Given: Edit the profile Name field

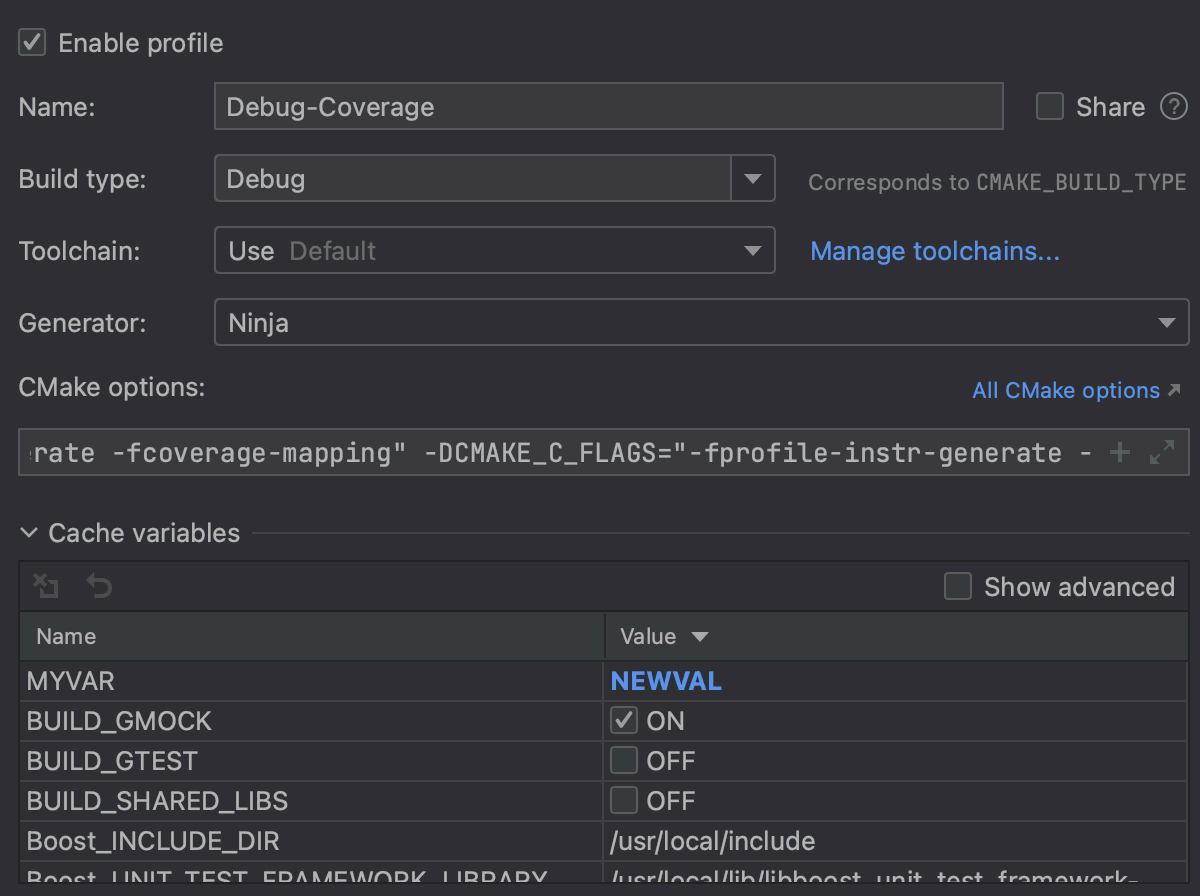Looking at the screenshot, I should click(609, 106).
